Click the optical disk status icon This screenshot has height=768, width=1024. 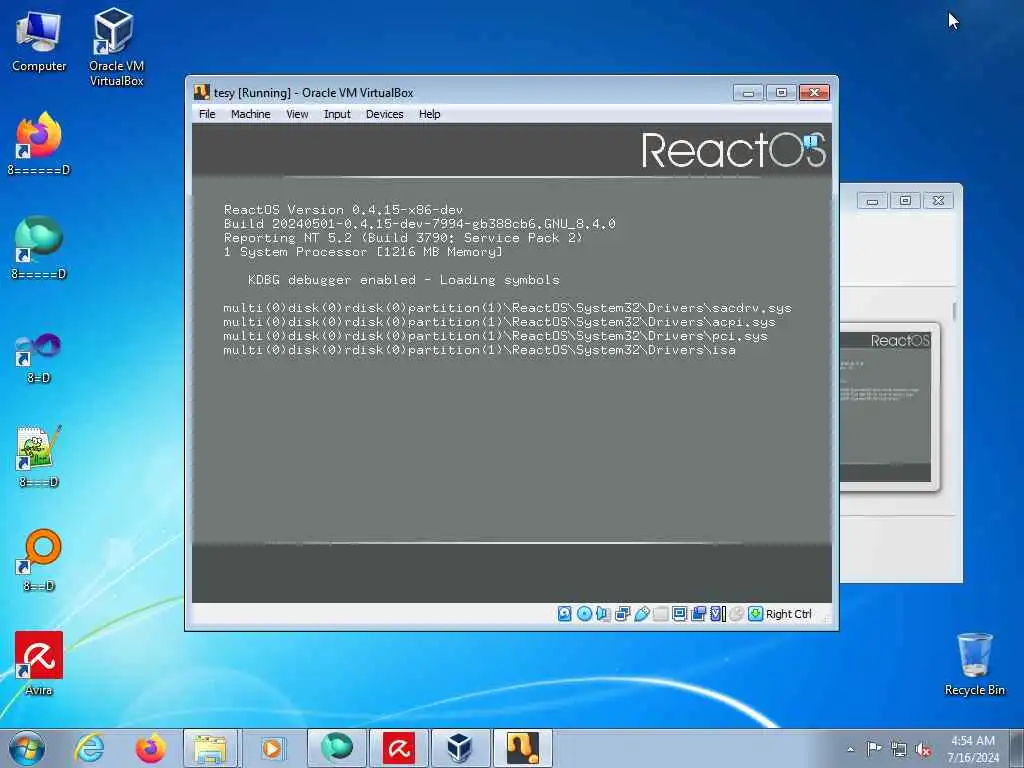coord(584,614)
